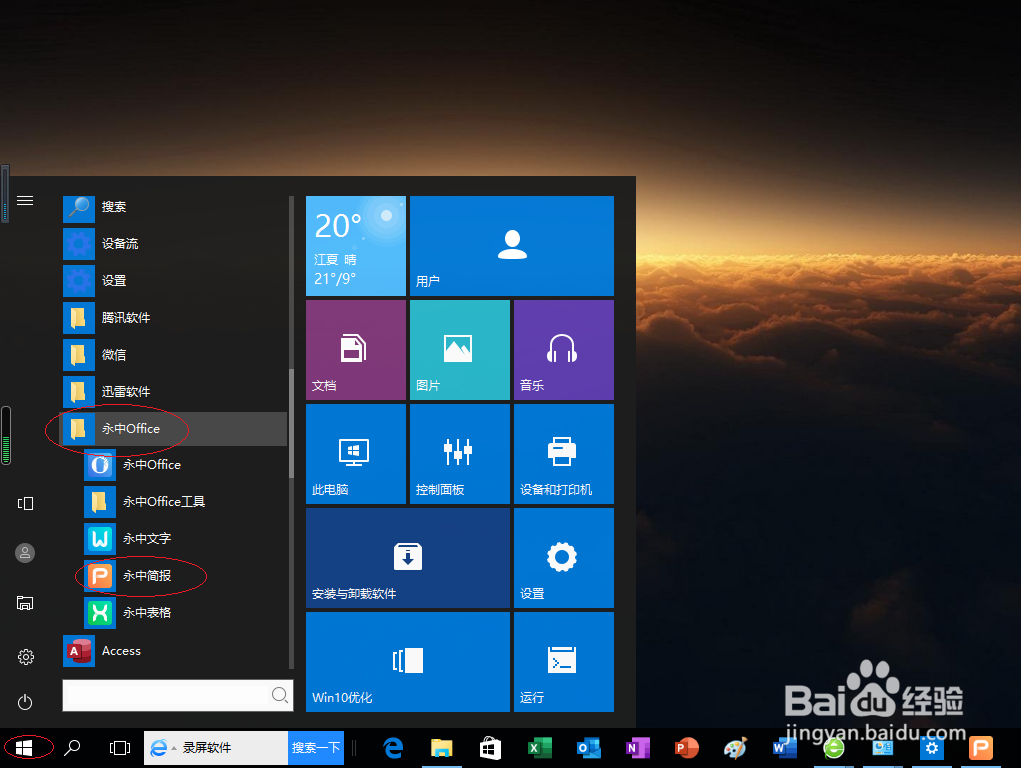Expand the 腾讯软件 folder
This screenshot has height=768, width=1021.
point(175,318)
